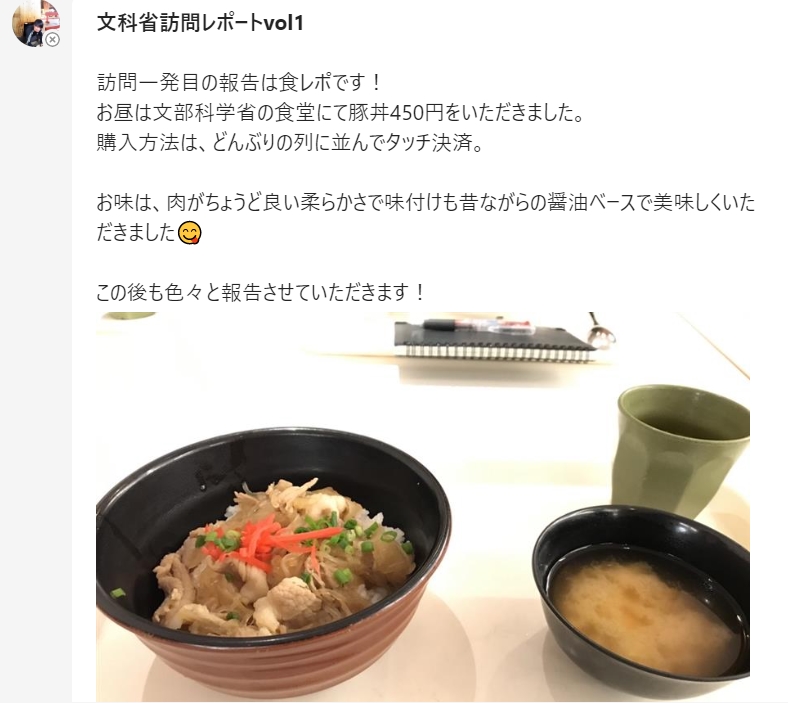
Task: Click the closing line この後も色々と報告させていただきます！
Action: coord(261,292)
